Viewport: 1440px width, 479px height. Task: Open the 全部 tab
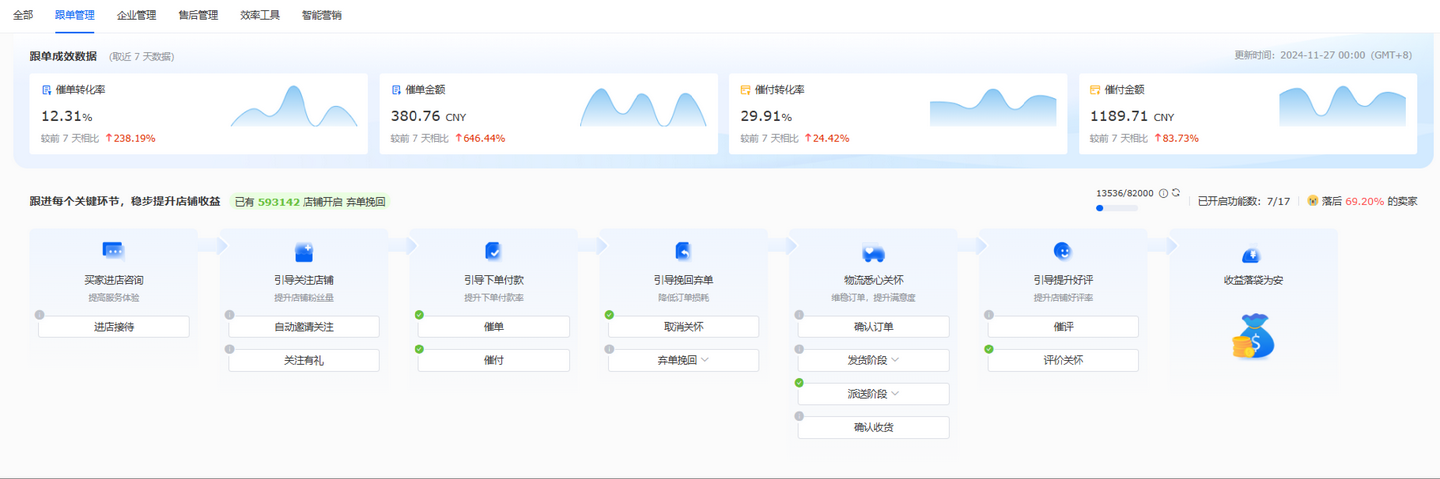click(22, 15)
